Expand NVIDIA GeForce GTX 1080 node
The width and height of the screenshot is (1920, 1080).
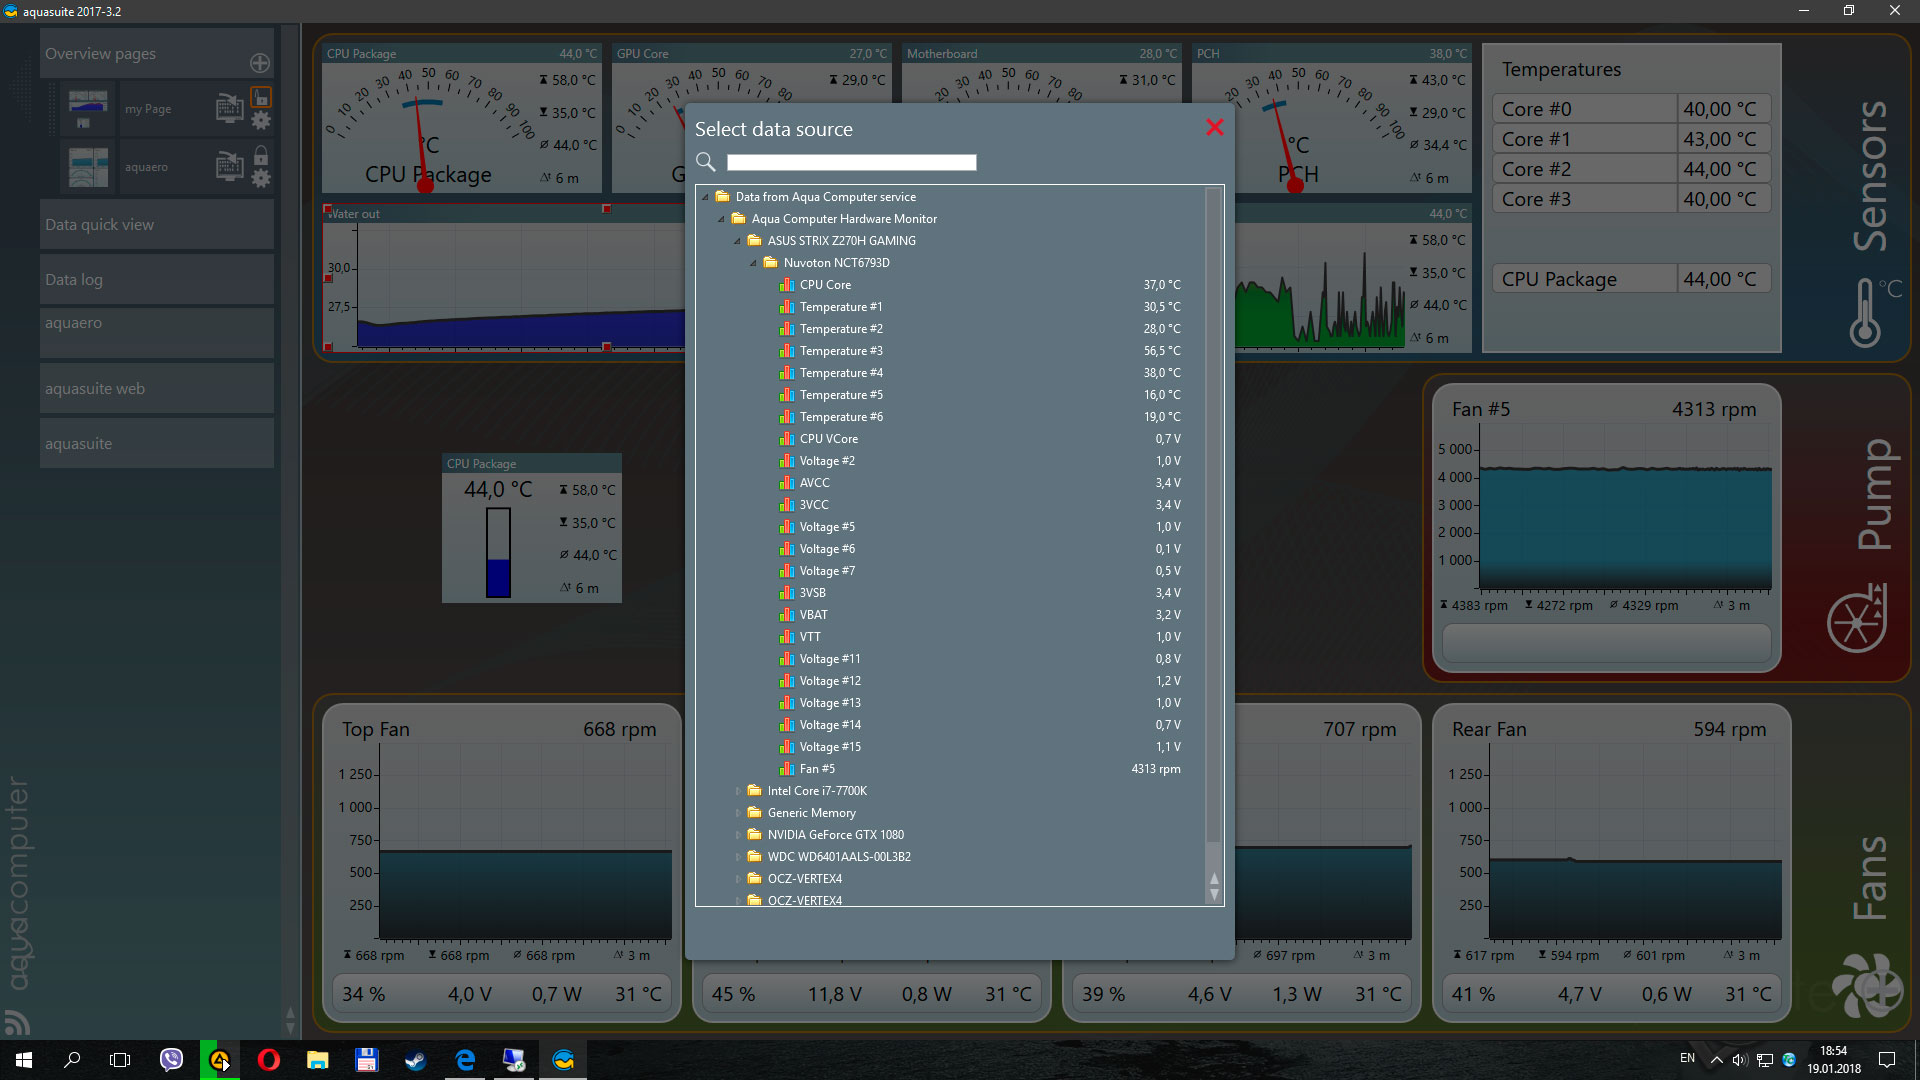(x=738, y=835)
